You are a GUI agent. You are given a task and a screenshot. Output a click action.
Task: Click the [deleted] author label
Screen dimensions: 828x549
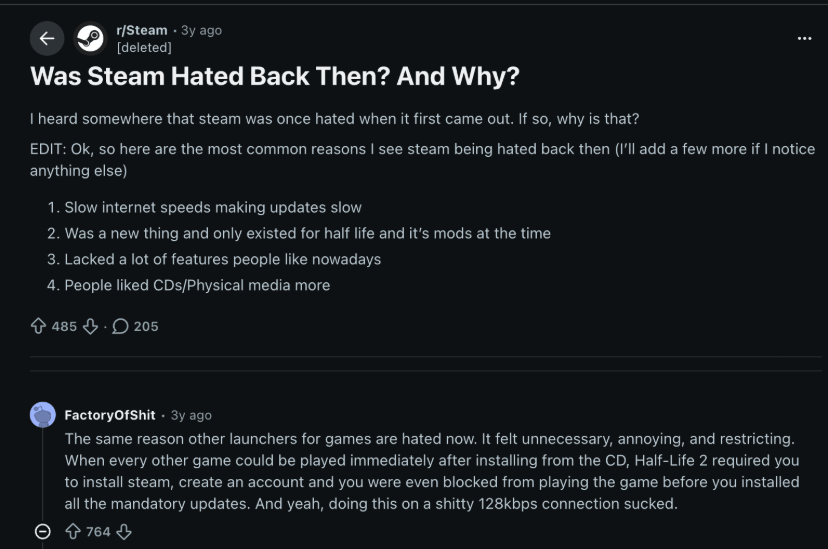pos(144,48)
